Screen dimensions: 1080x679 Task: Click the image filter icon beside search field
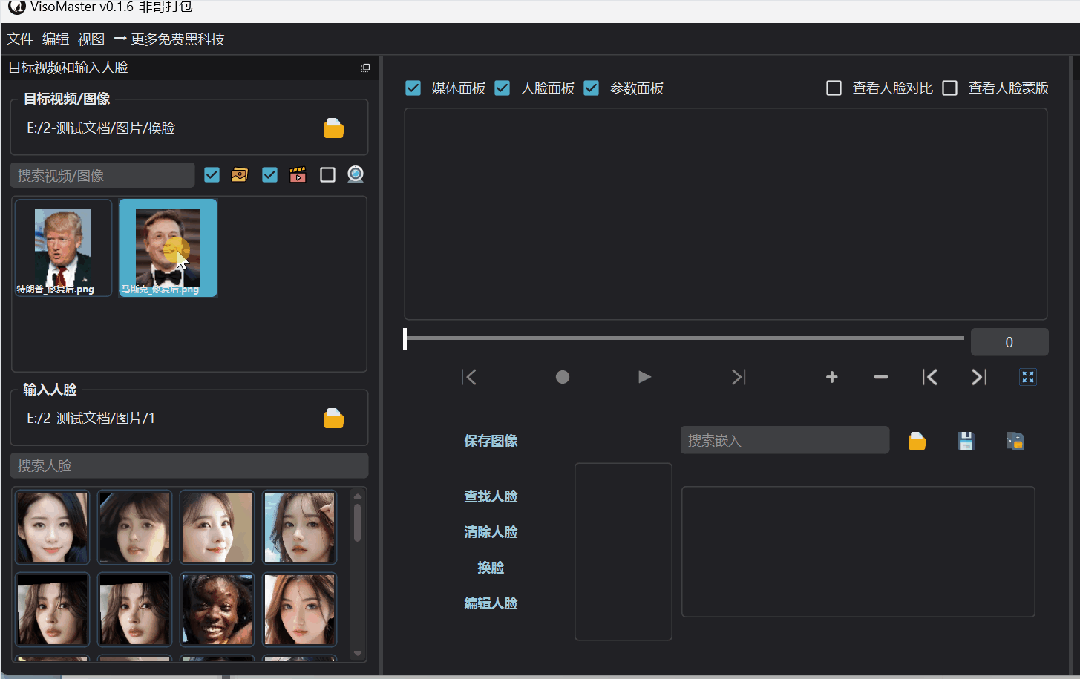click(239, 174)
